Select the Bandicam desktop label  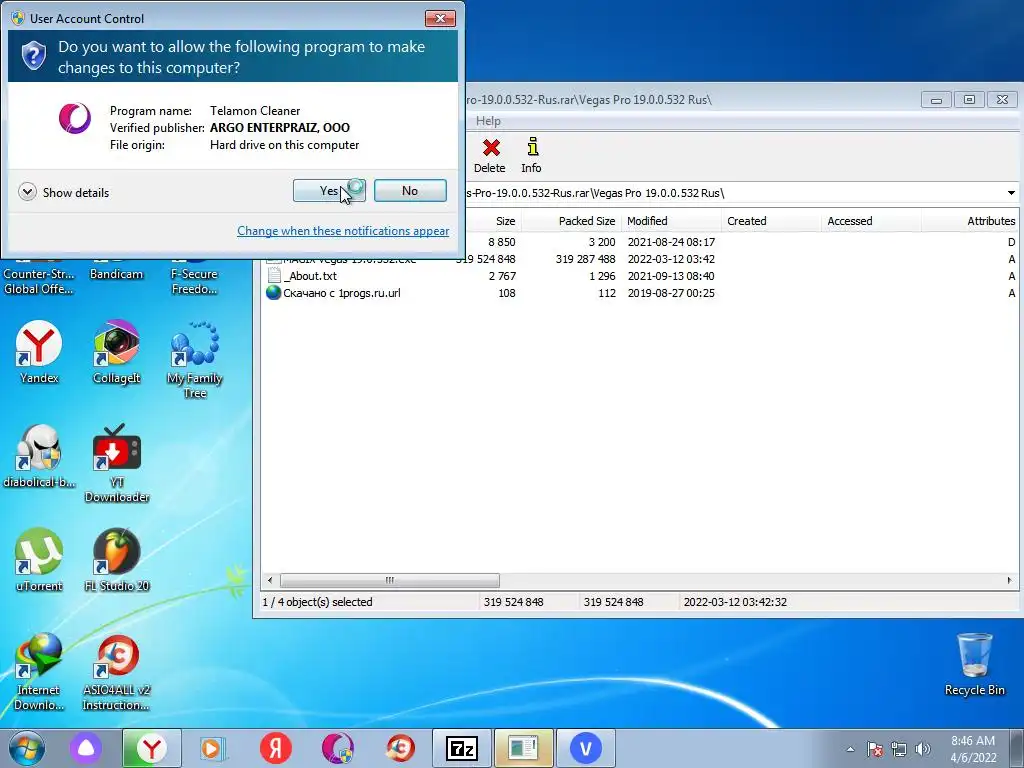point(116,274)
